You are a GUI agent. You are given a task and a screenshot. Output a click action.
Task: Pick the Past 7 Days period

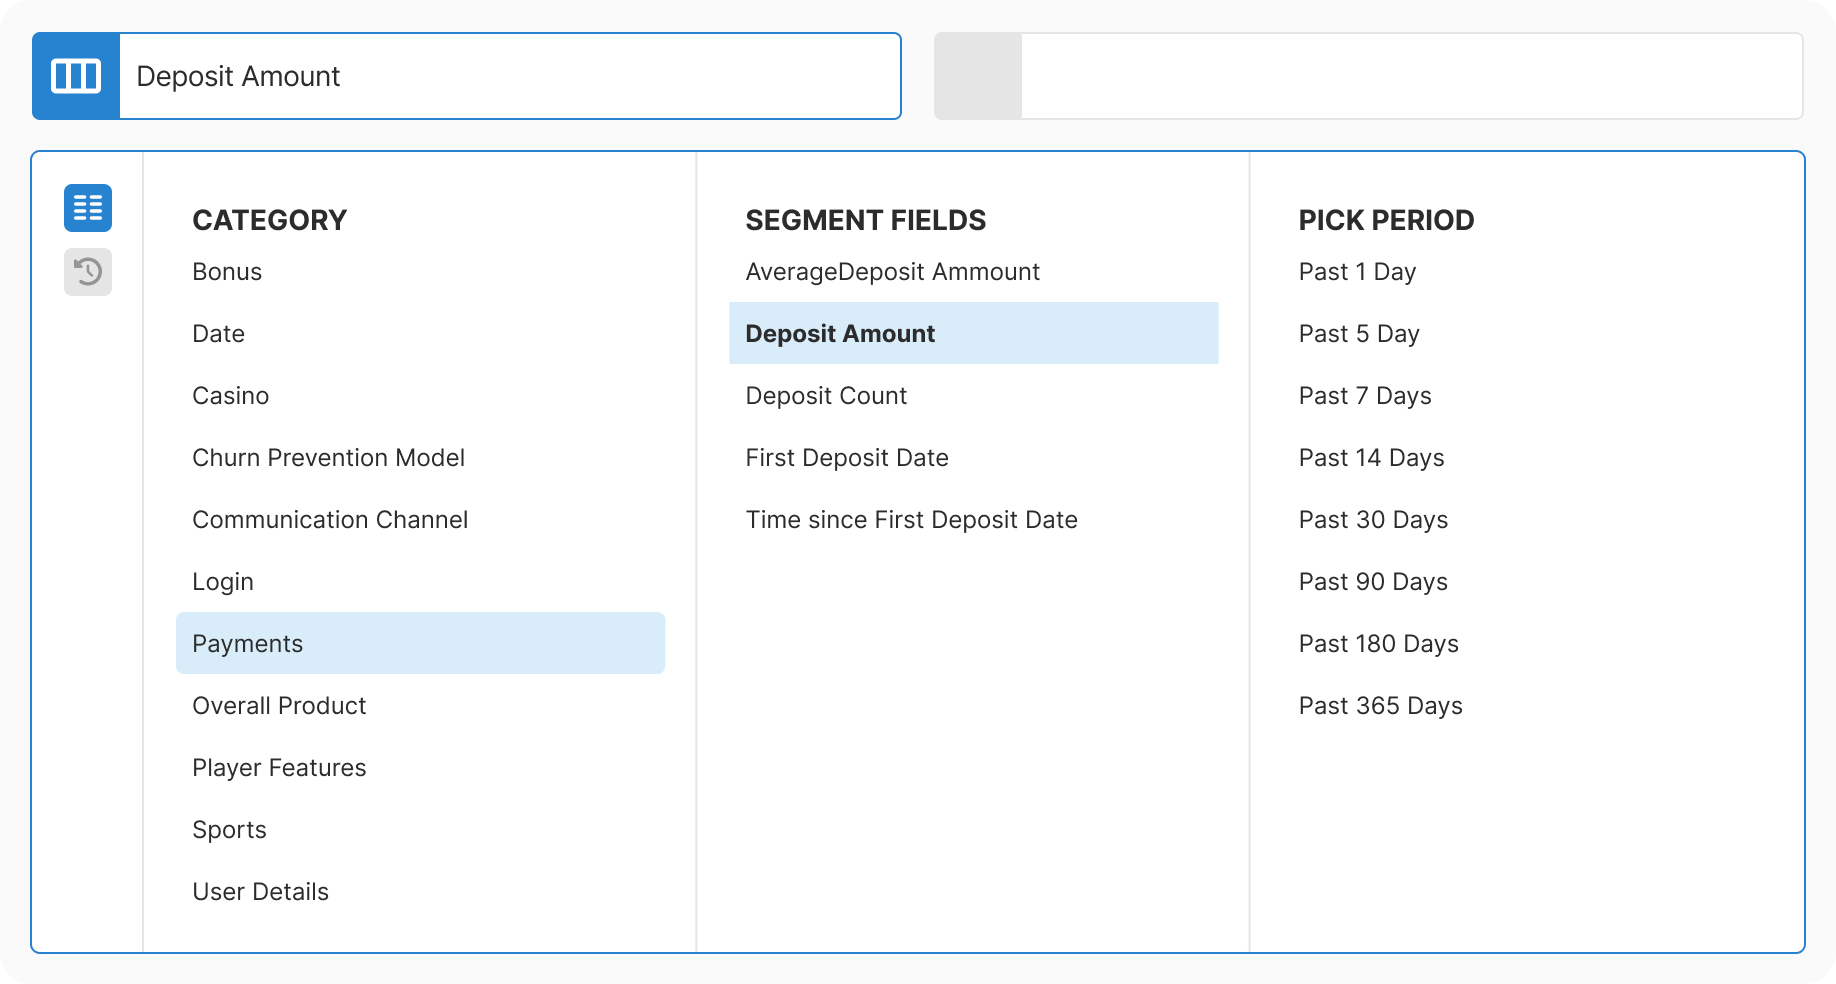(1365, 395)
